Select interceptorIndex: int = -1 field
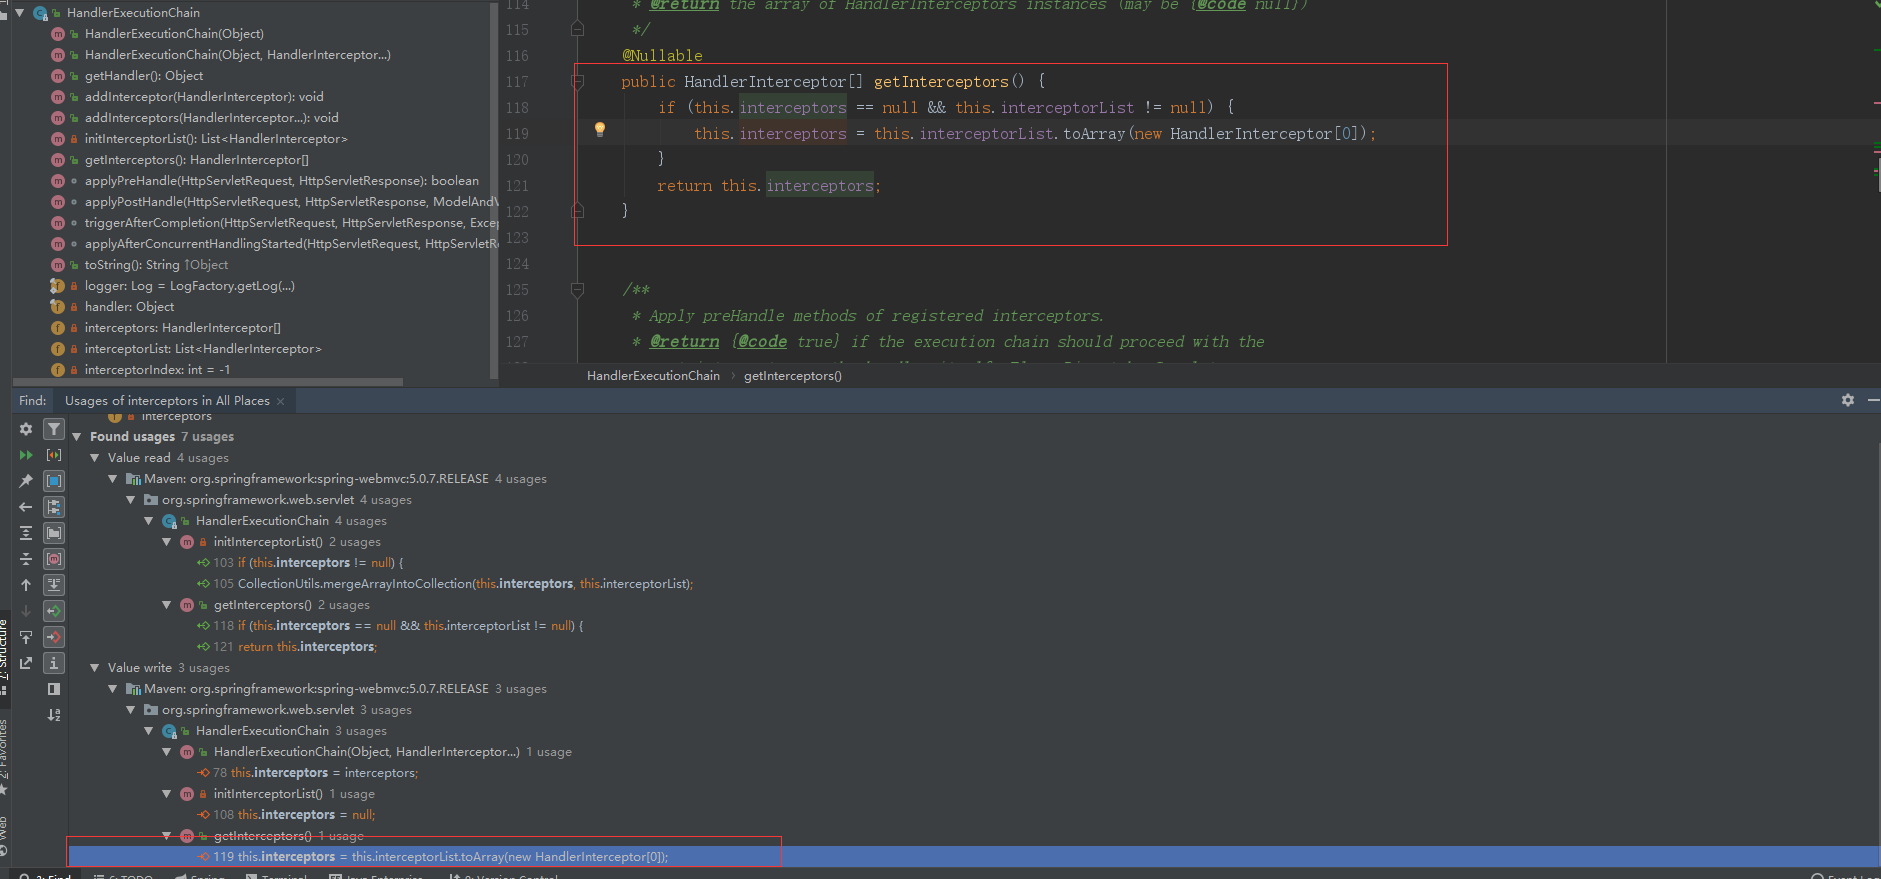This screenshot has height=879, width=1881. (x=157, y=370)
